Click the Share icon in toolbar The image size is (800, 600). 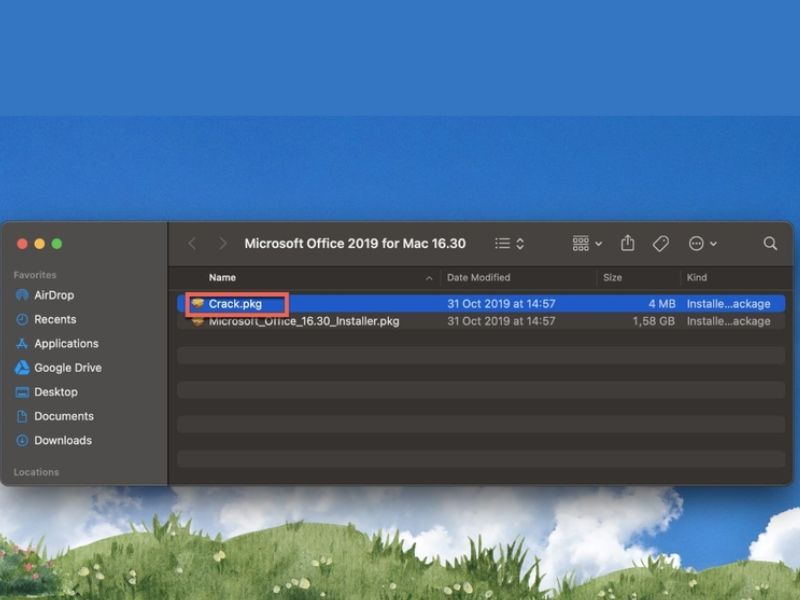point(628,243)
